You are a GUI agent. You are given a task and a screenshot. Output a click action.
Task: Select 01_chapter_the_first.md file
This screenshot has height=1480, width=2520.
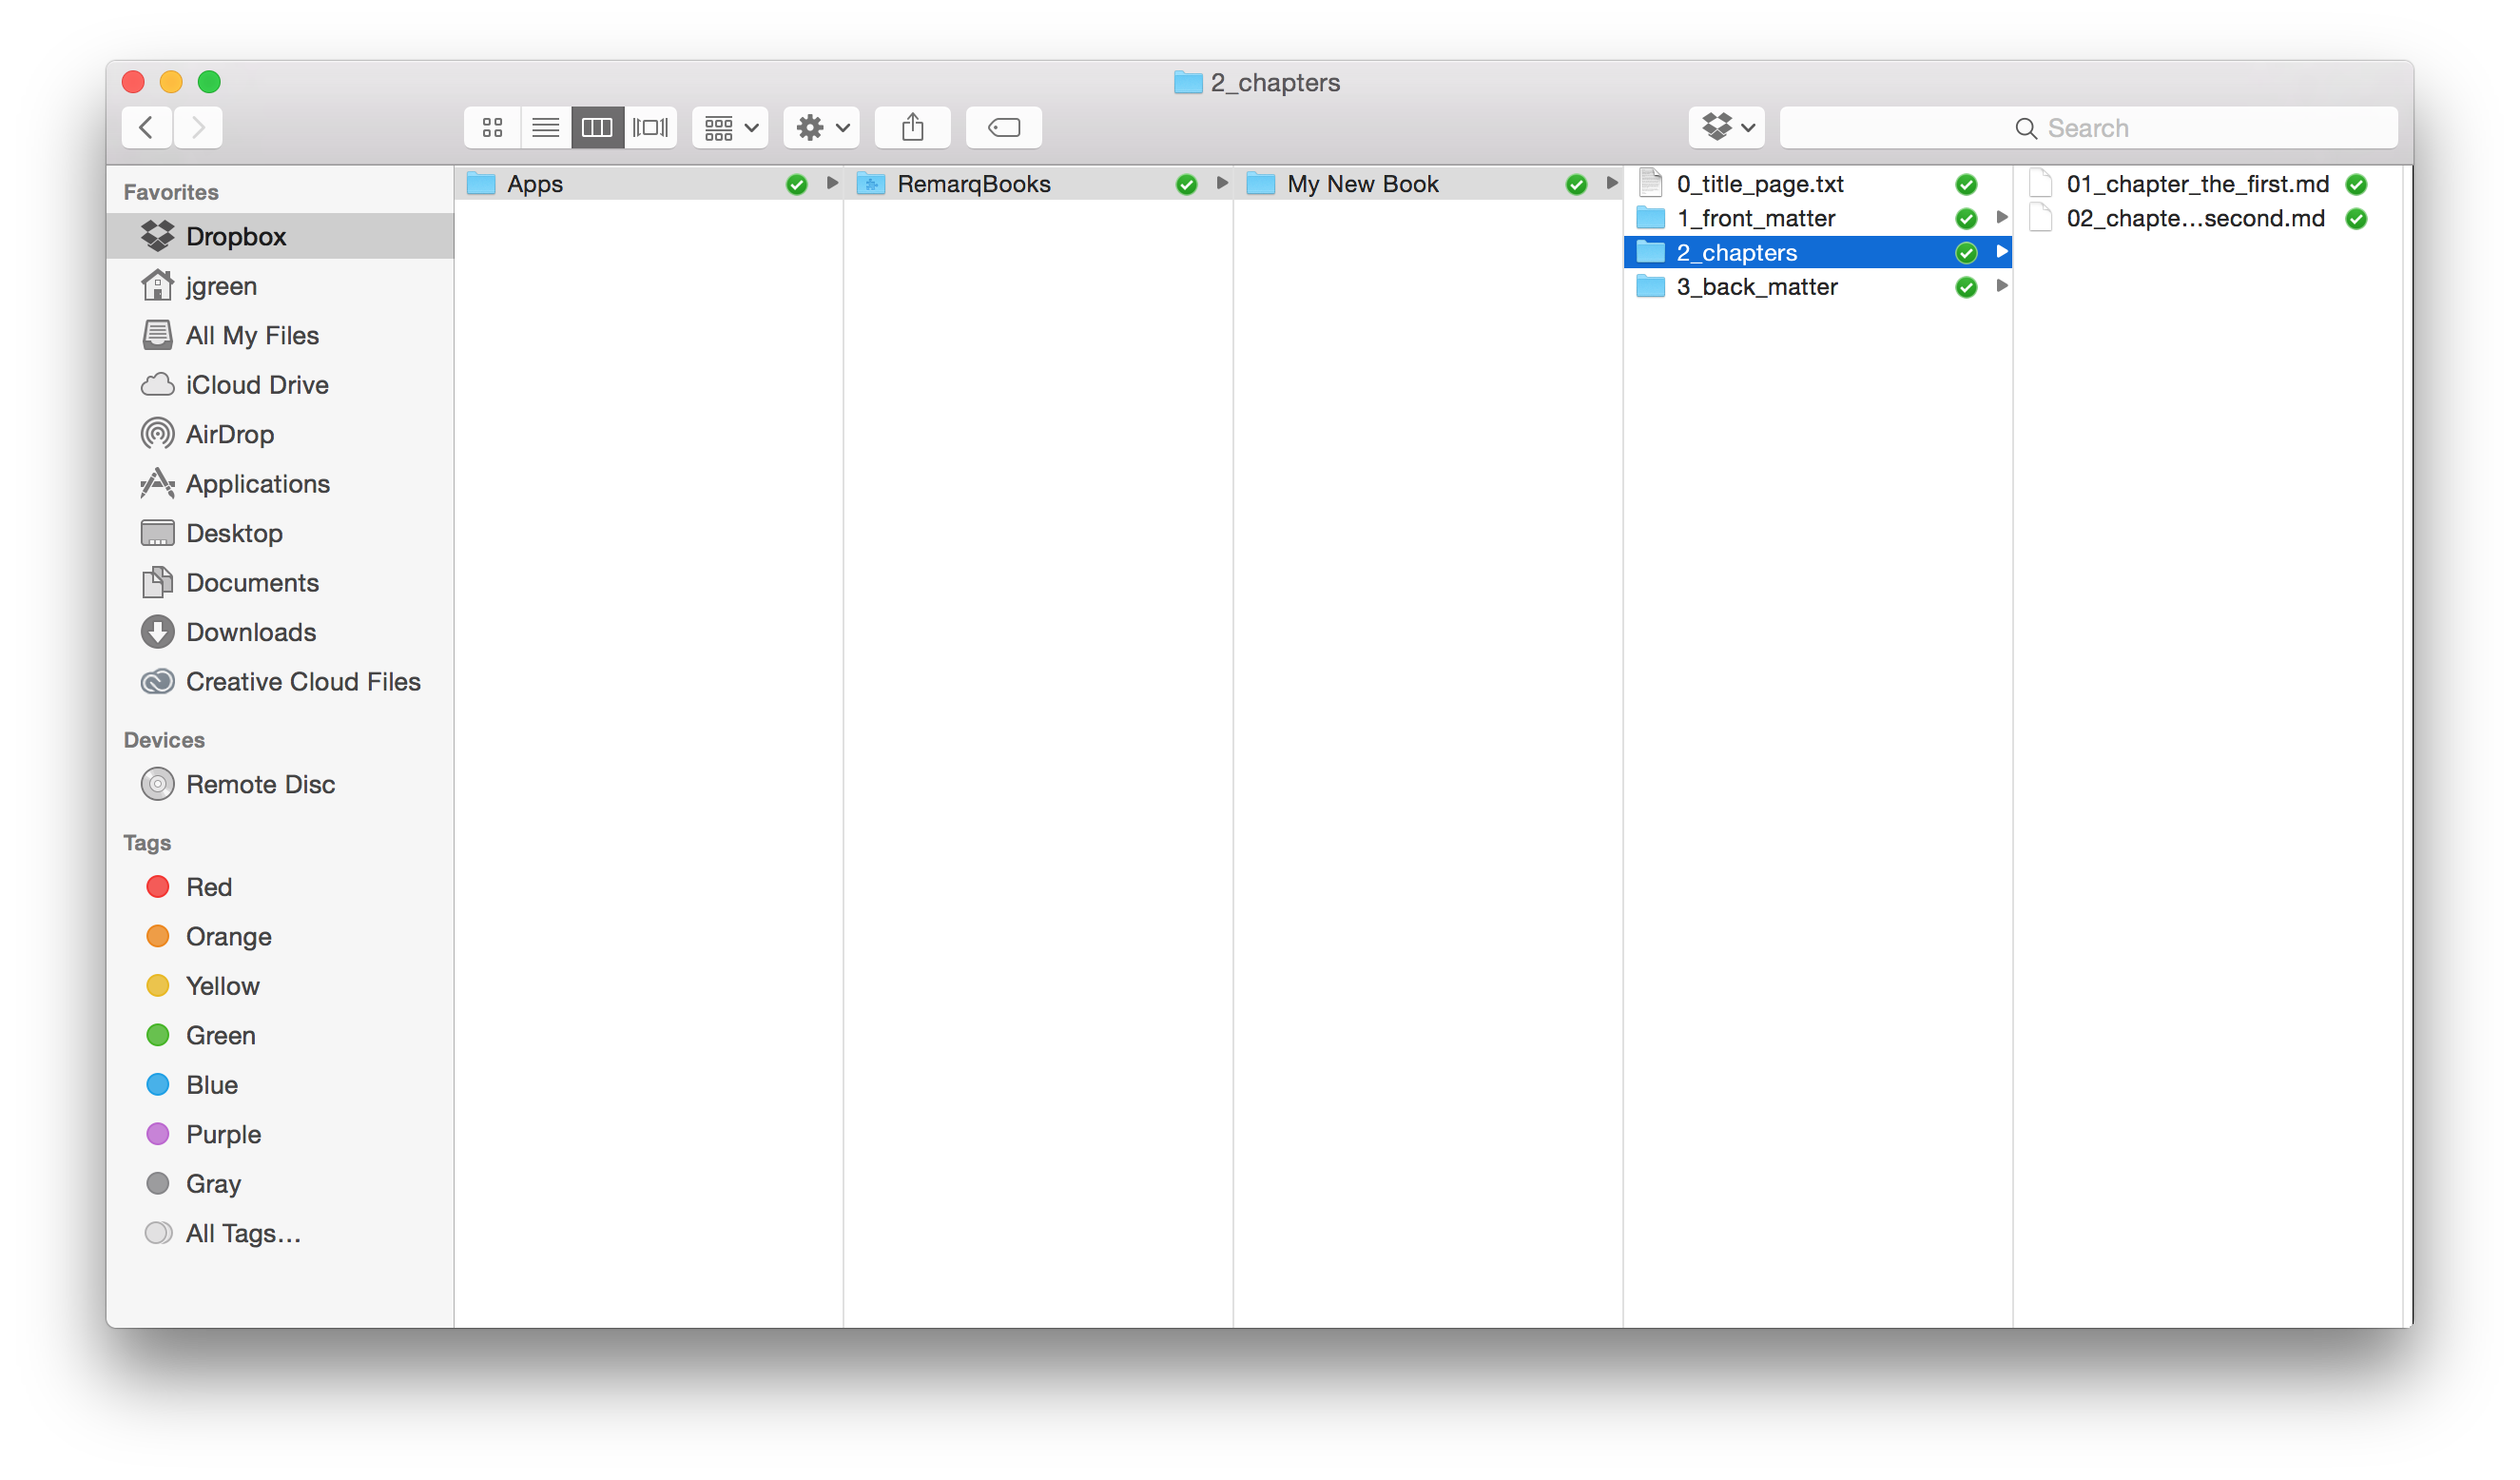(2207, 184)
